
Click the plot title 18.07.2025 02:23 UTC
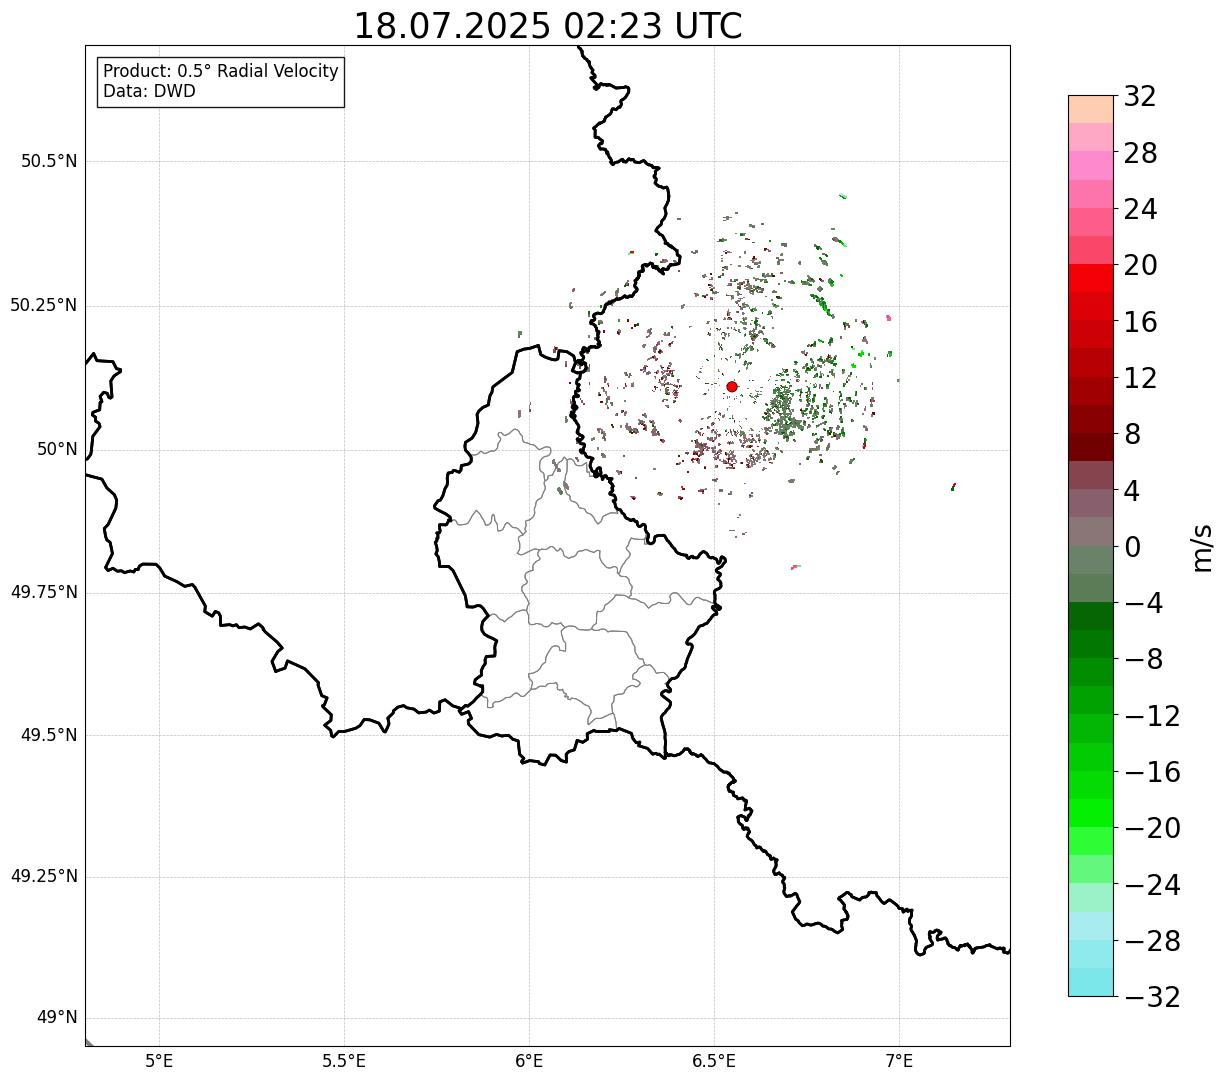548,26
